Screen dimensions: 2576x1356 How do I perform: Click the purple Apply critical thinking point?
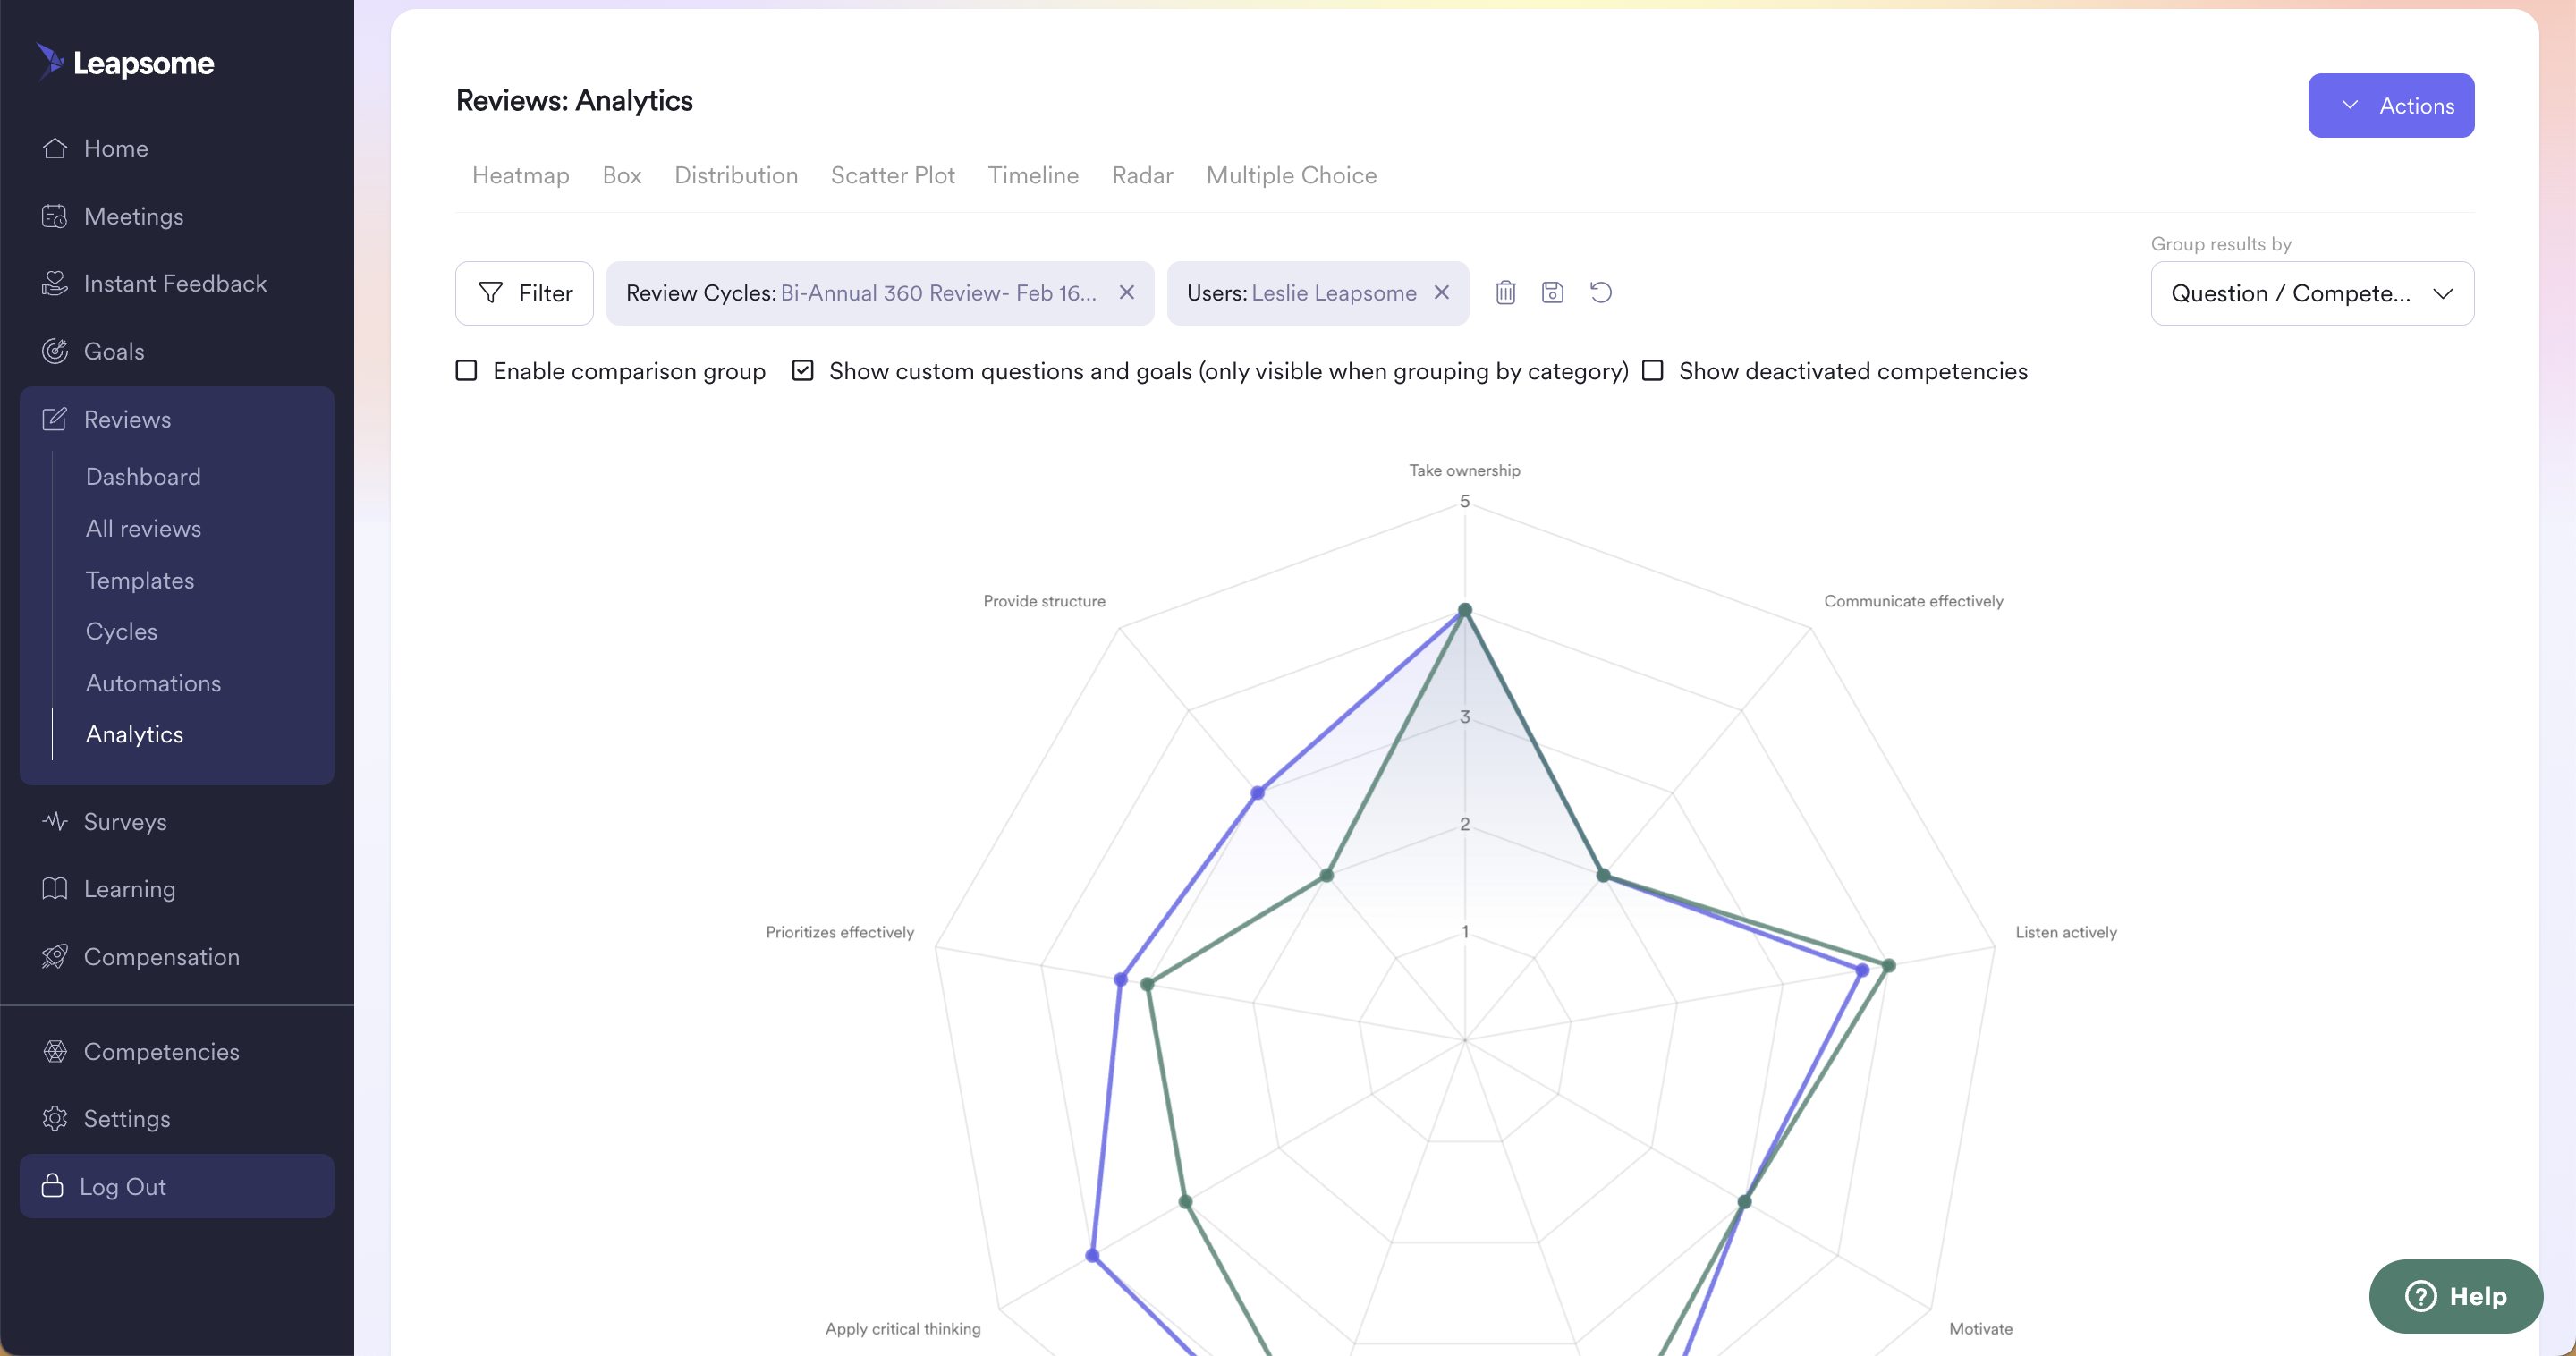click(1092, 1255)
